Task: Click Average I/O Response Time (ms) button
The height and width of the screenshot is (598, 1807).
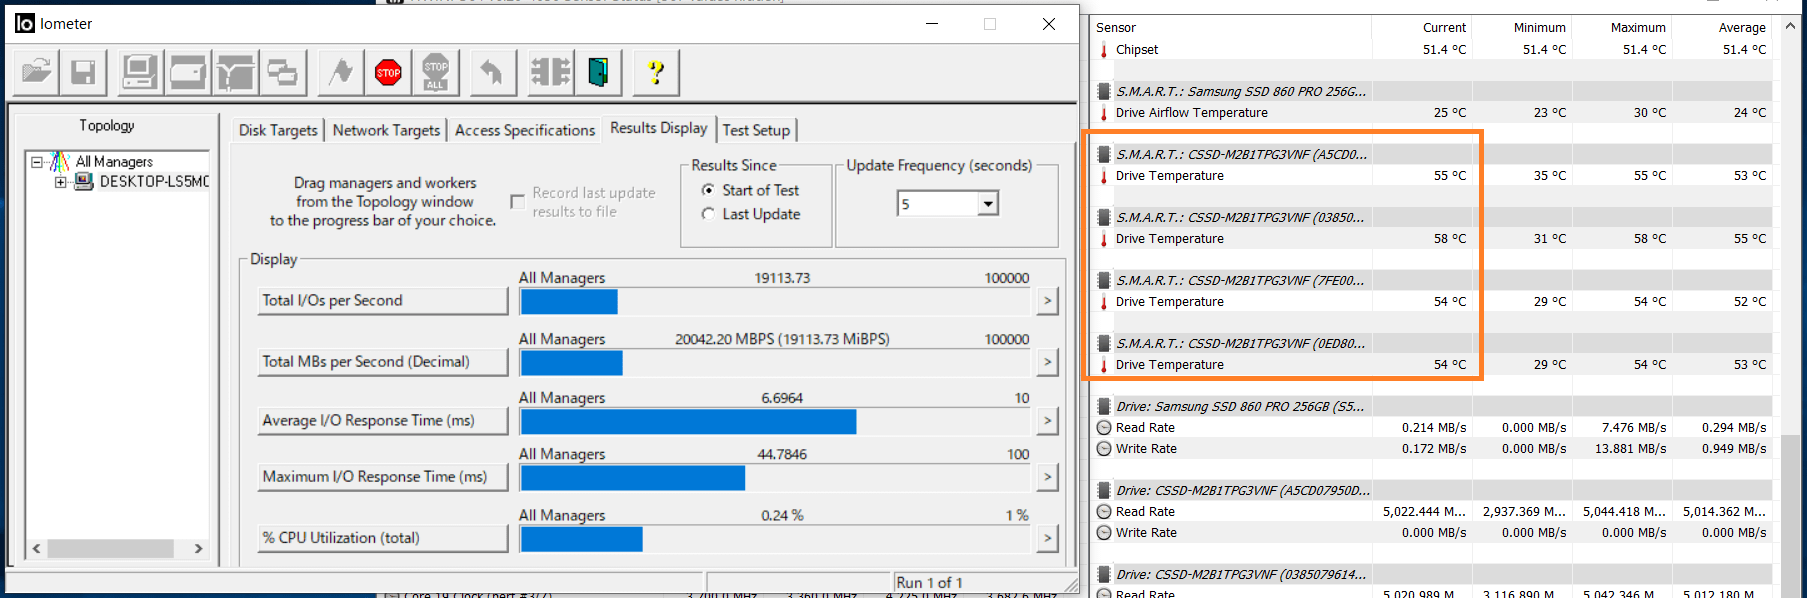Action: pyautogui.click(x=383, y=420)
